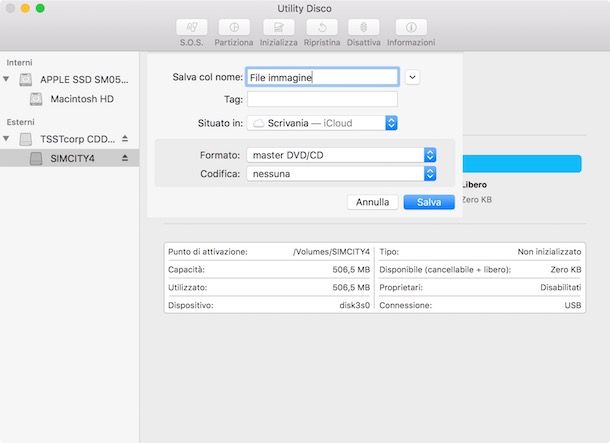Click the S.O.S. first aid toolbar icon
Image resolution: width=610 pixels, height=443 pixels.
(x=191, y=28)
